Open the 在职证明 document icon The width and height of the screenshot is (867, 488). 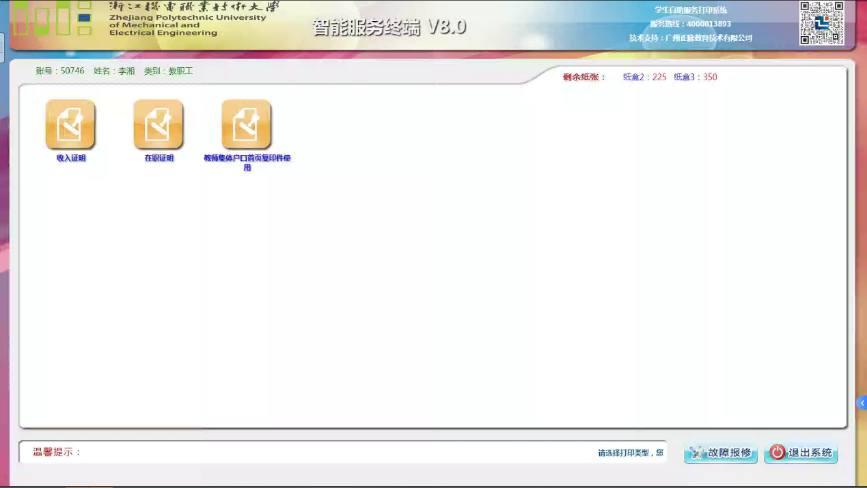click(158, 124)
